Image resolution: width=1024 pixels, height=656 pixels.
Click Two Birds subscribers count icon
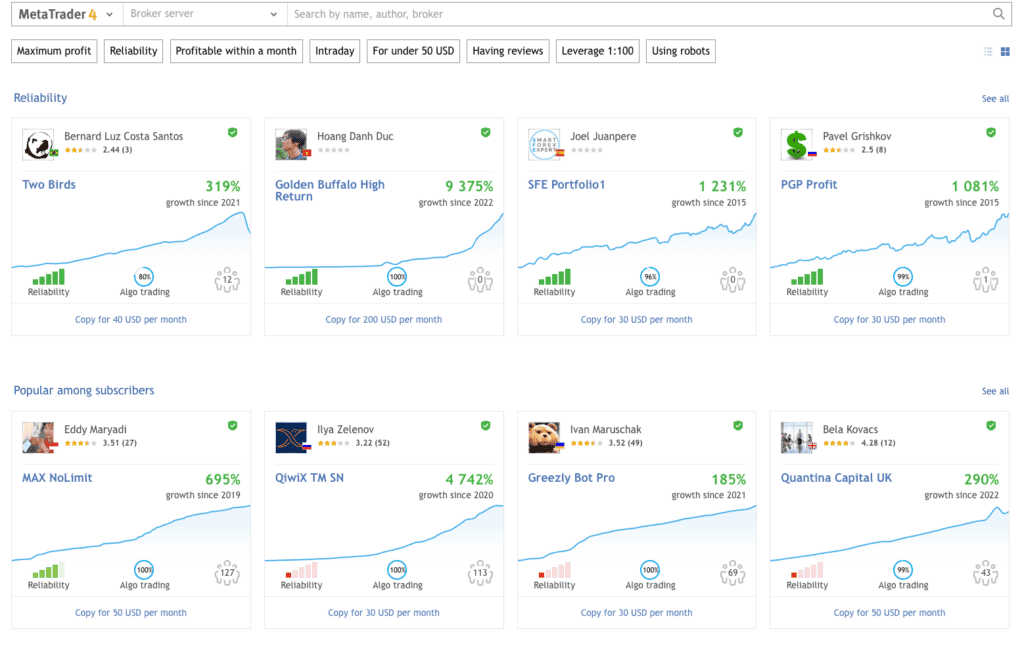(x=227, y=279)
